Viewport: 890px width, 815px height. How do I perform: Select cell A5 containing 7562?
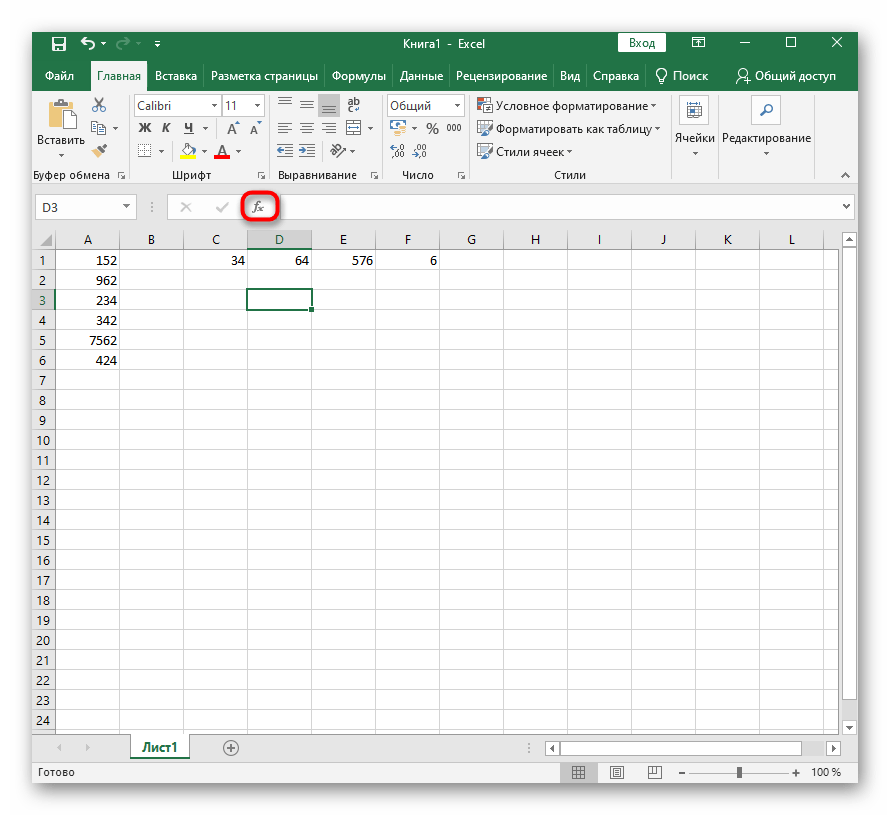[87, 341]
